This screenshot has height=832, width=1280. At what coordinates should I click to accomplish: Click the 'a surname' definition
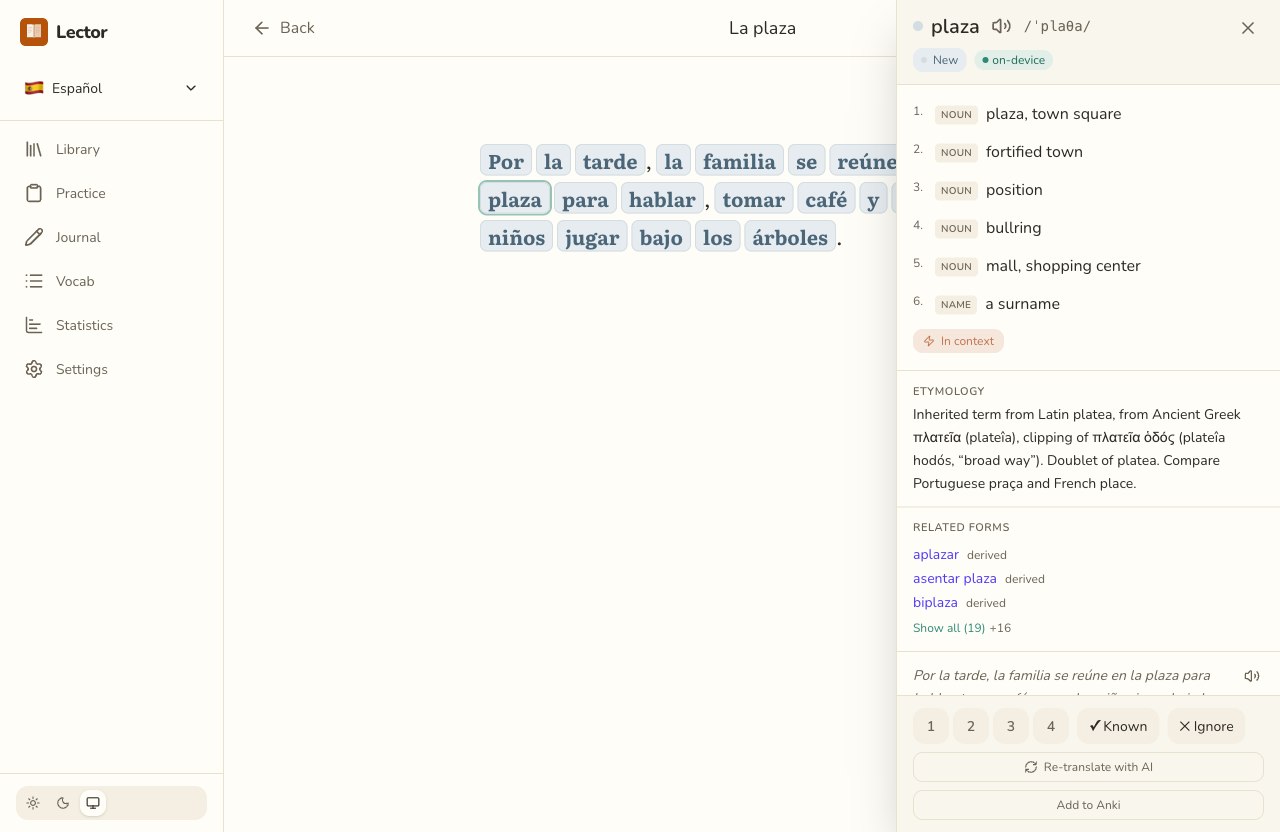pyautogui.click(x=1022, y=304)
